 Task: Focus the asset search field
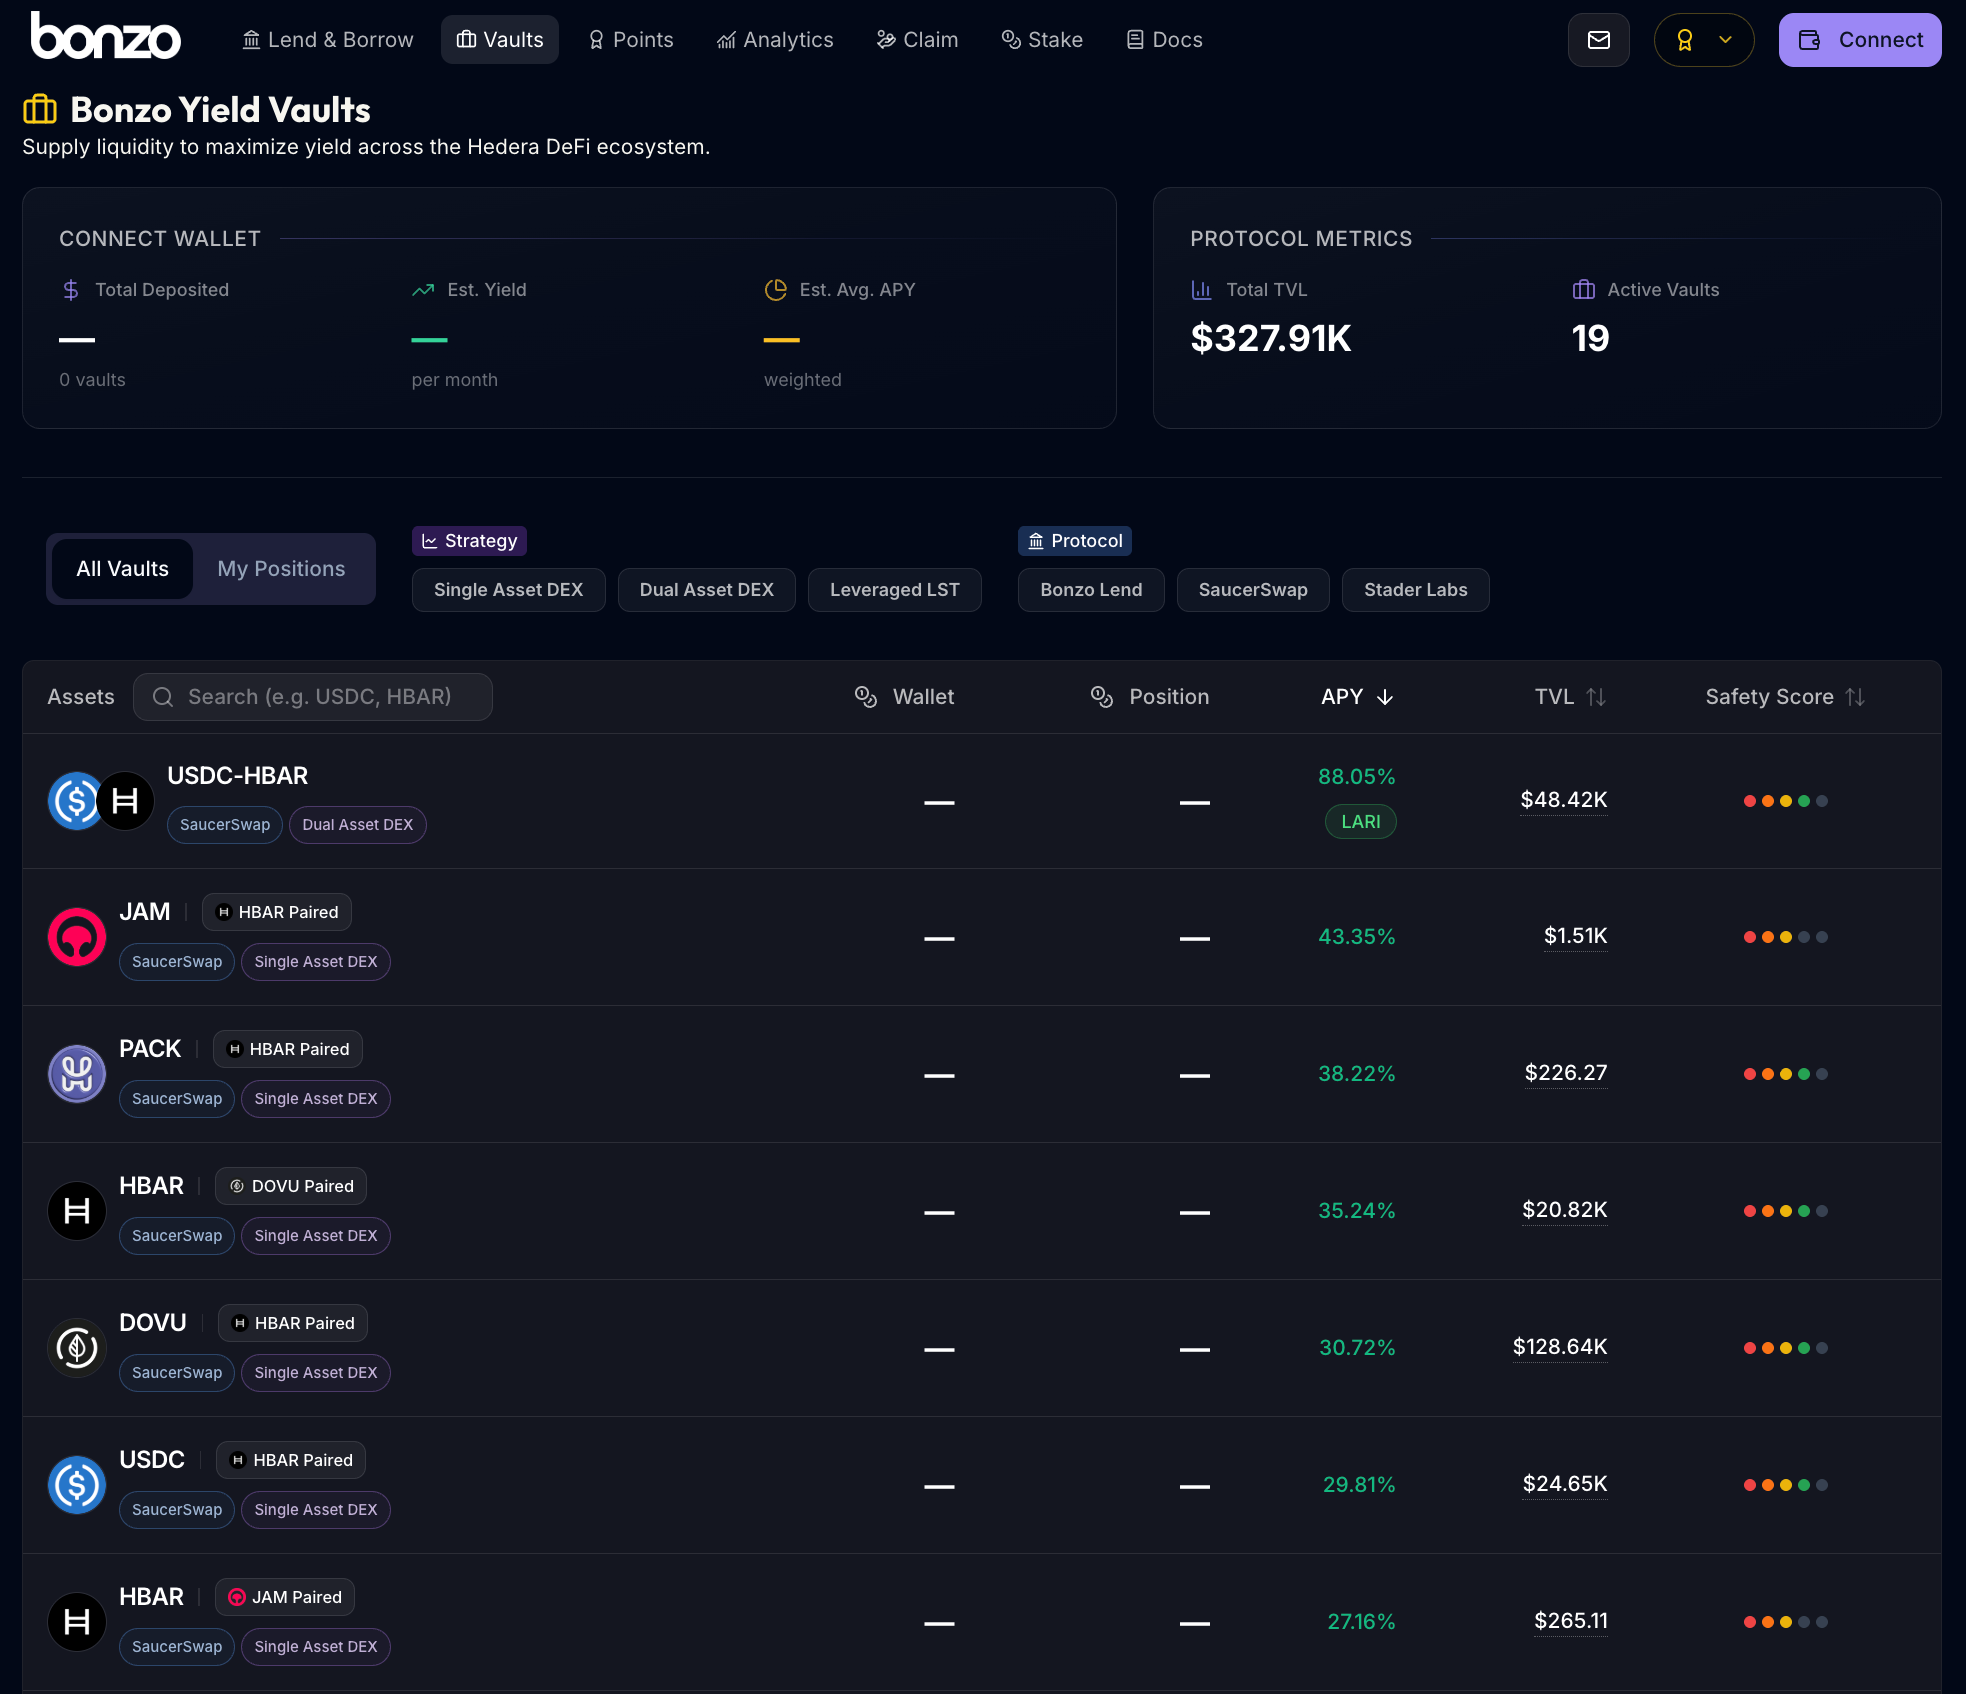pos(330,697)
